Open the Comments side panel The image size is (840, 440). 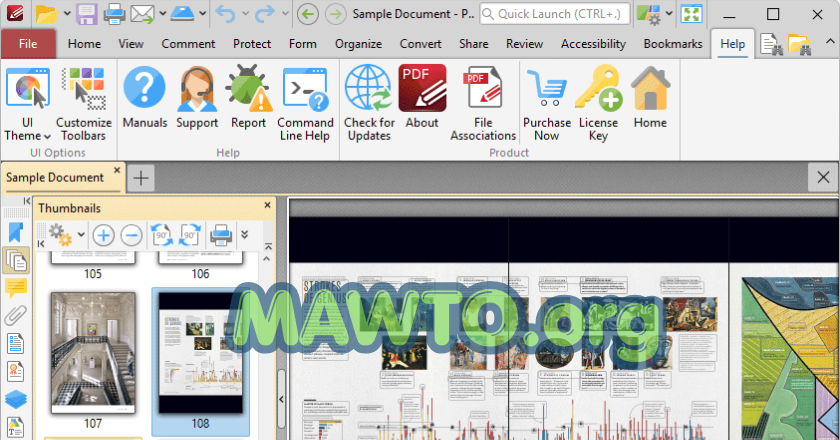[16, 288]
